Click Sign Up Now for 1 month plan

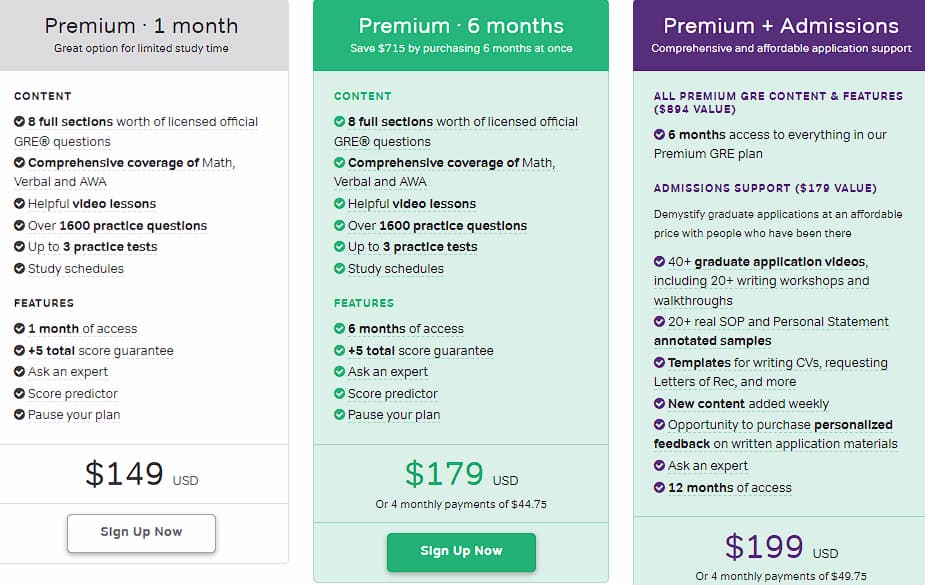141,533
